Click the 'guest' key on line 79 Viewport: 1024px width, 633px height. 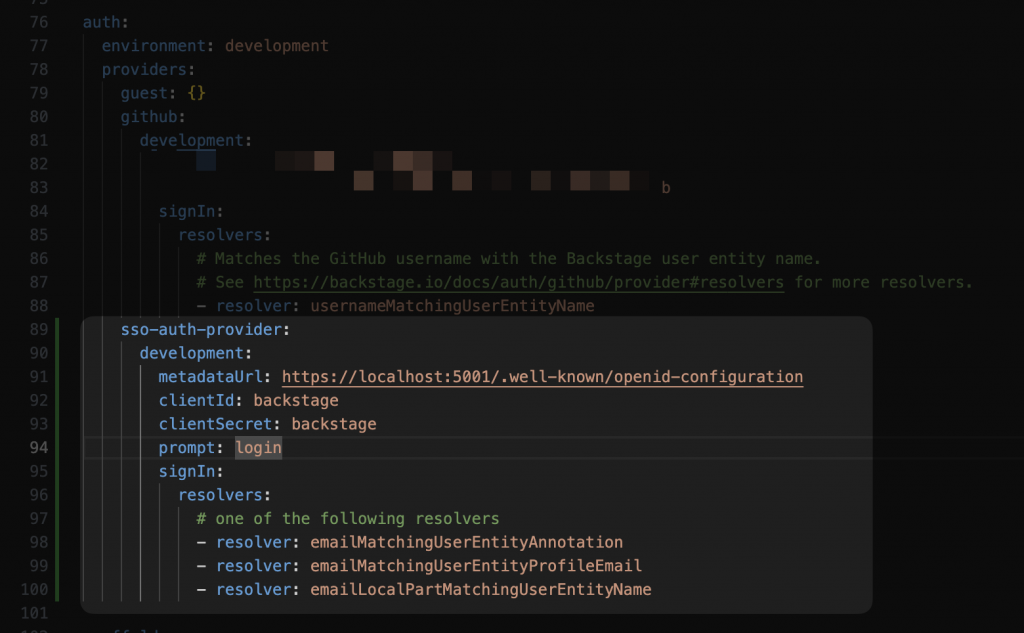tap(144, 93)
